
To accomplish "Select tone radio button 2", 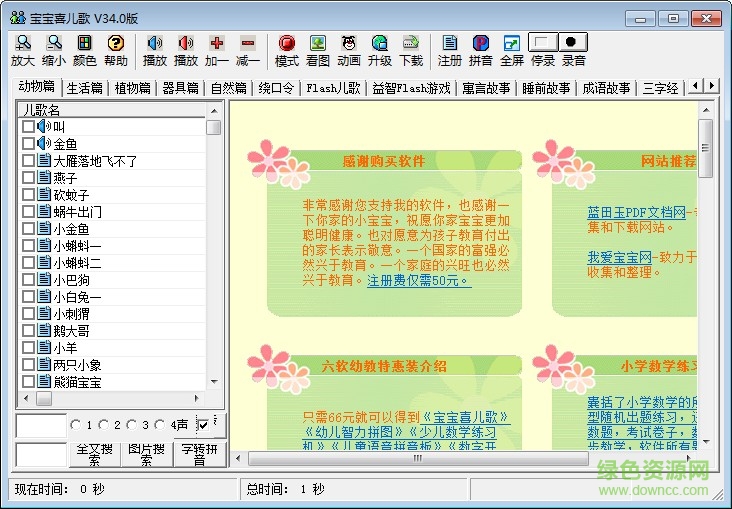I will [105, 425].
